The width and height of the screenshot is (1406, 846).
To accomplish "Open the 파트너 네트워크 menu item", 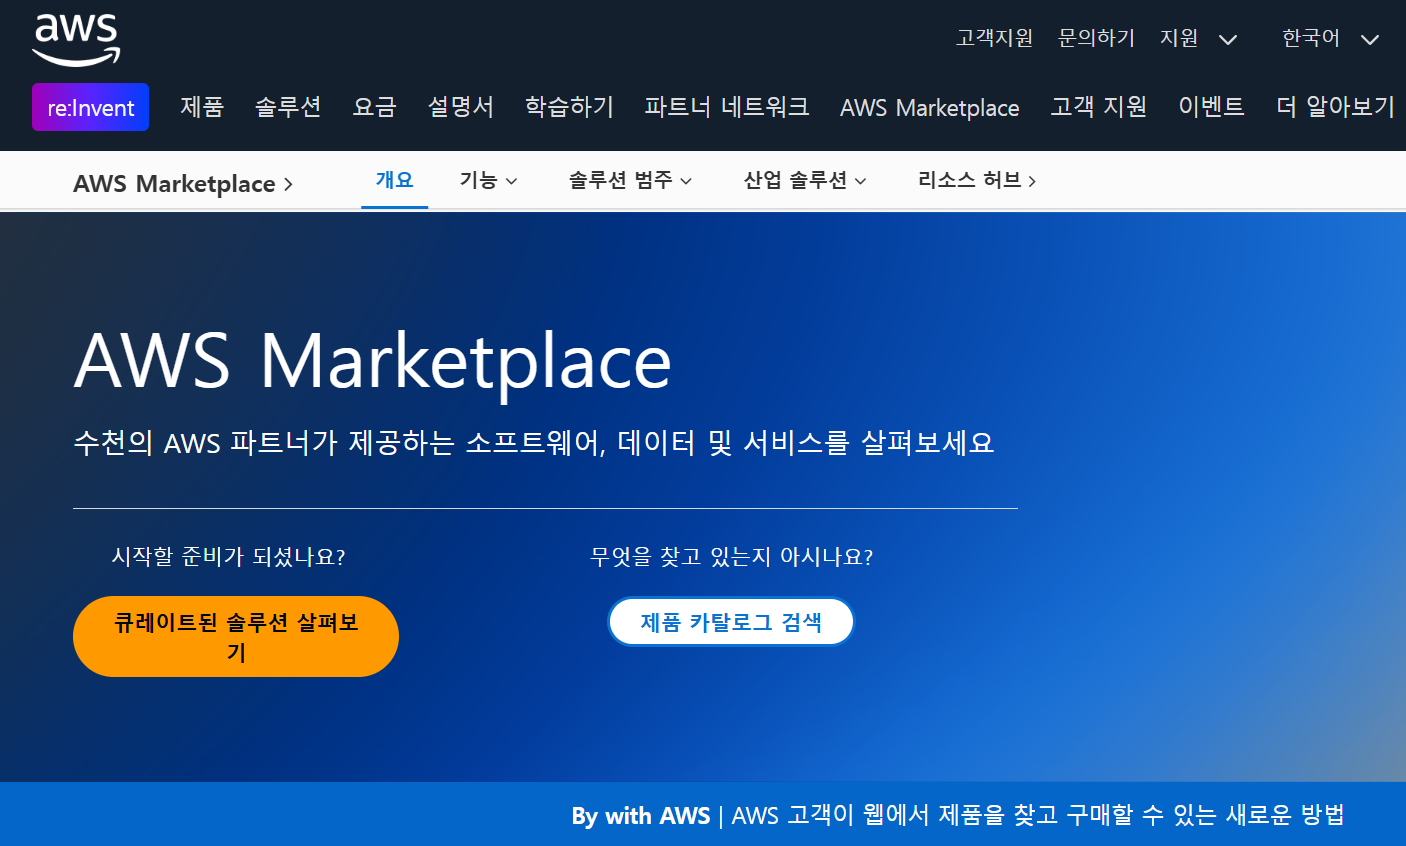I will (x=727, y=107).
